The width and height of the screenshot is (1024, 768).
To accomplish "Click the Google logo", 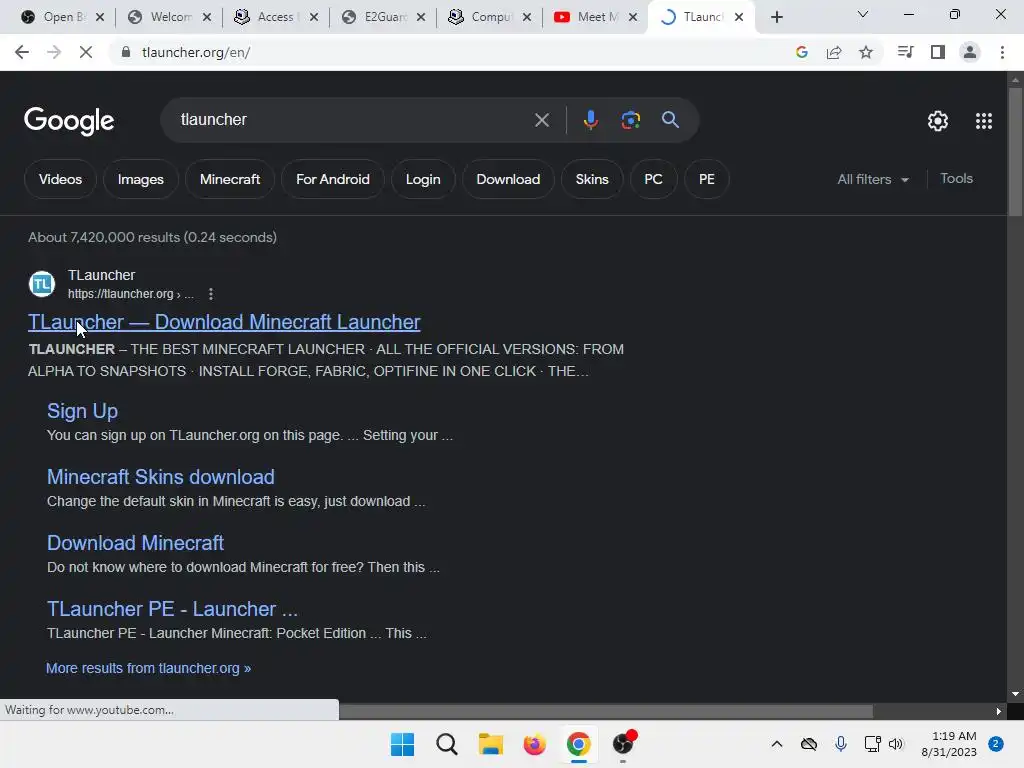I will point(69,121).
